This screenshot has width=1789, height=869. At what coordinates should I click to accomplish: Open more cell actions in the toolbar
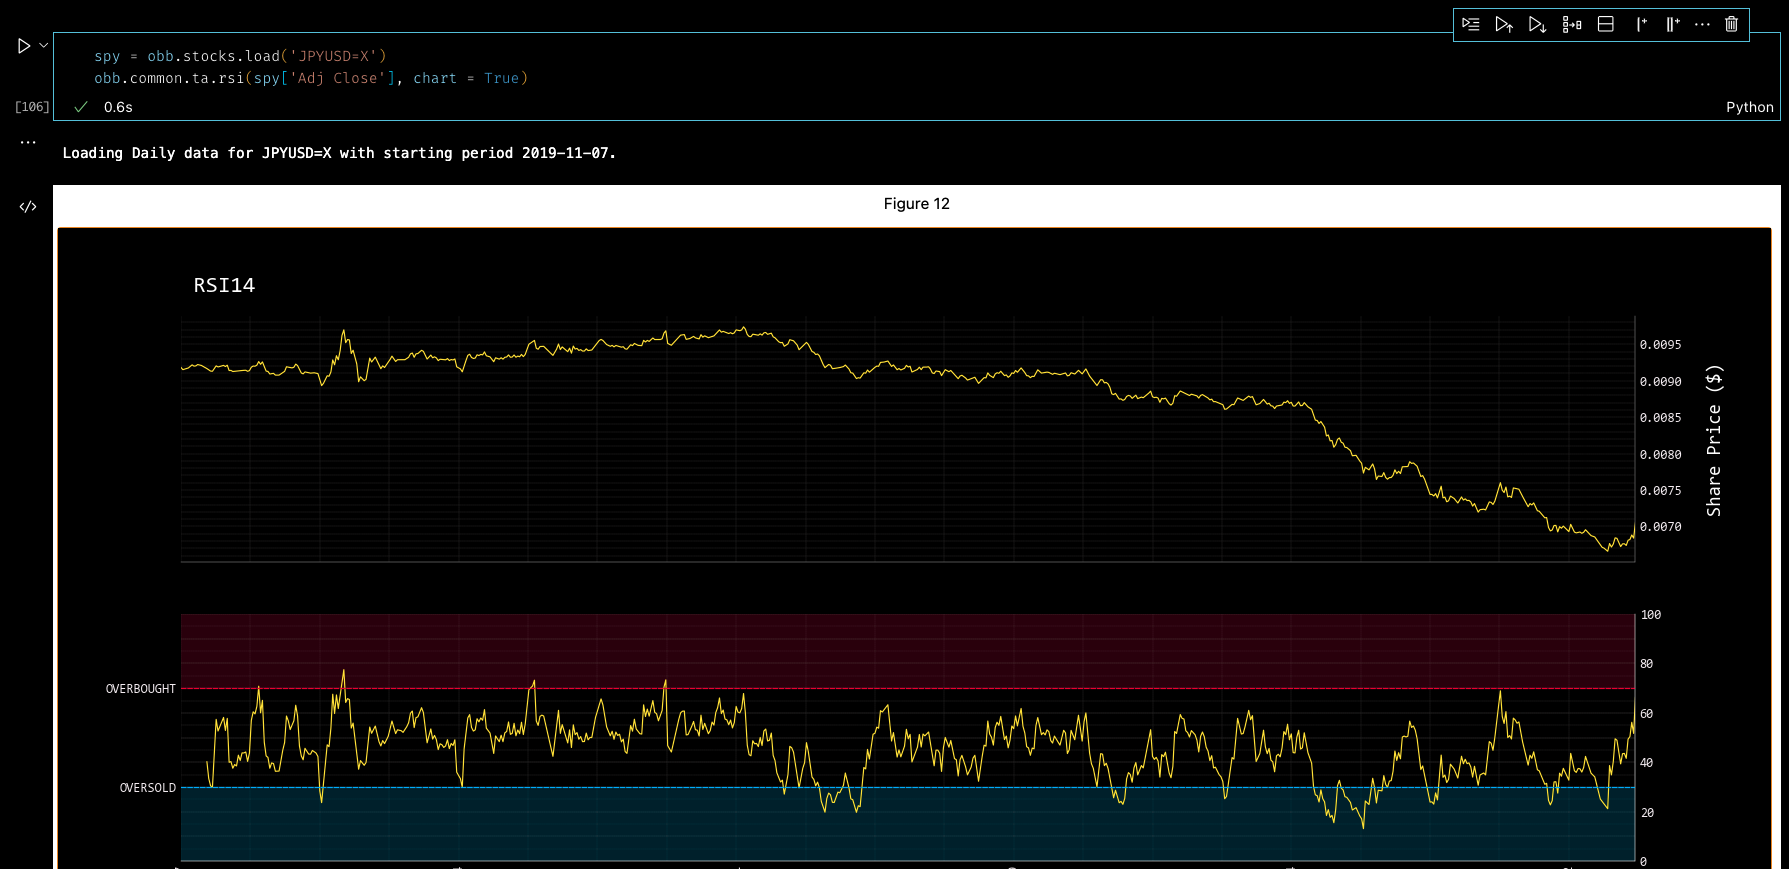click(x=1702, y=24)
